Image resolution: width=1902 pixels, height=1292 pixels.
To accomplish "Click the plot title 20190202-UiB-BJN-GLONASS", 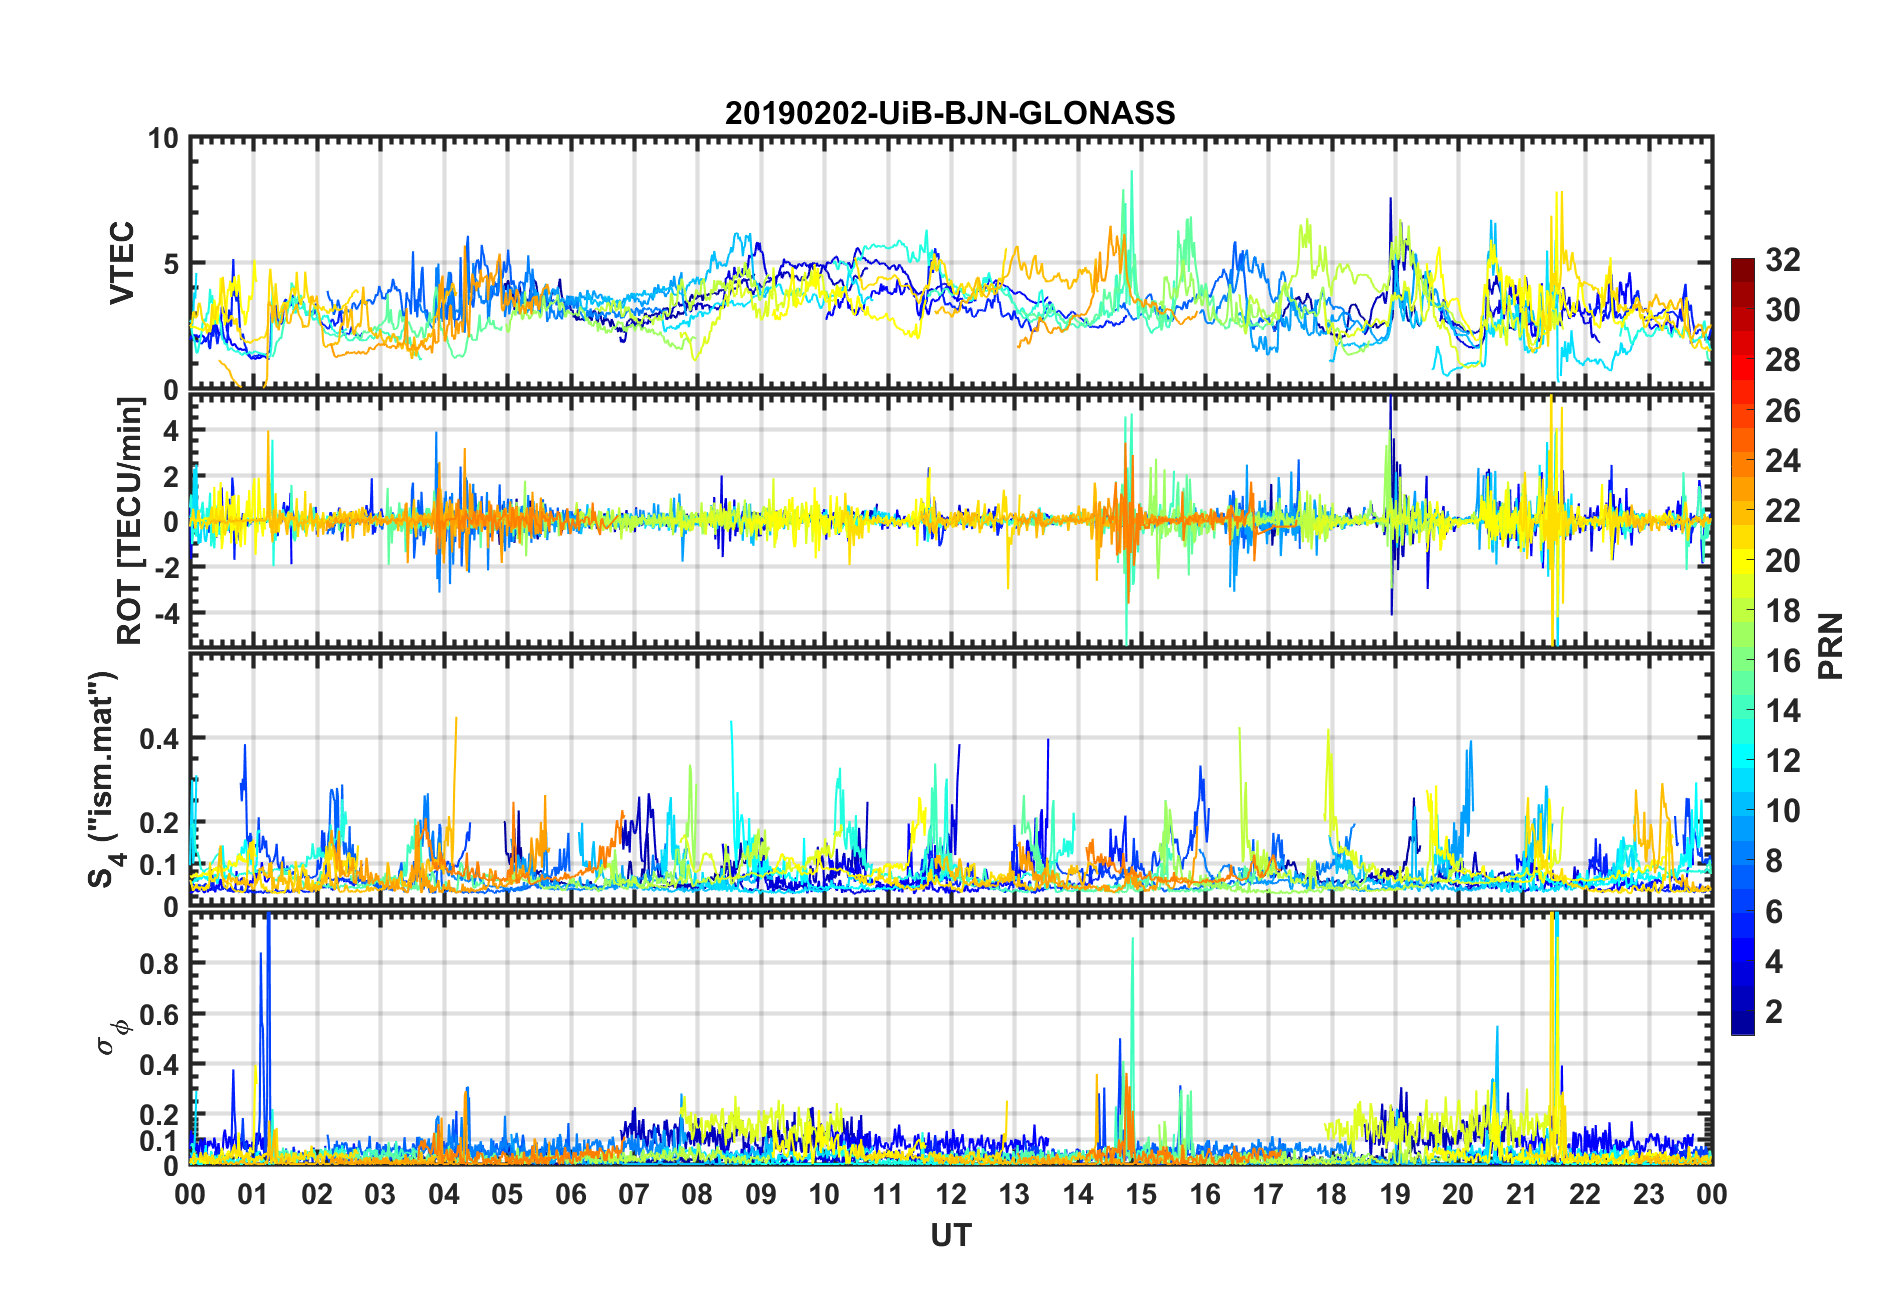I will [x=950, y=113].
